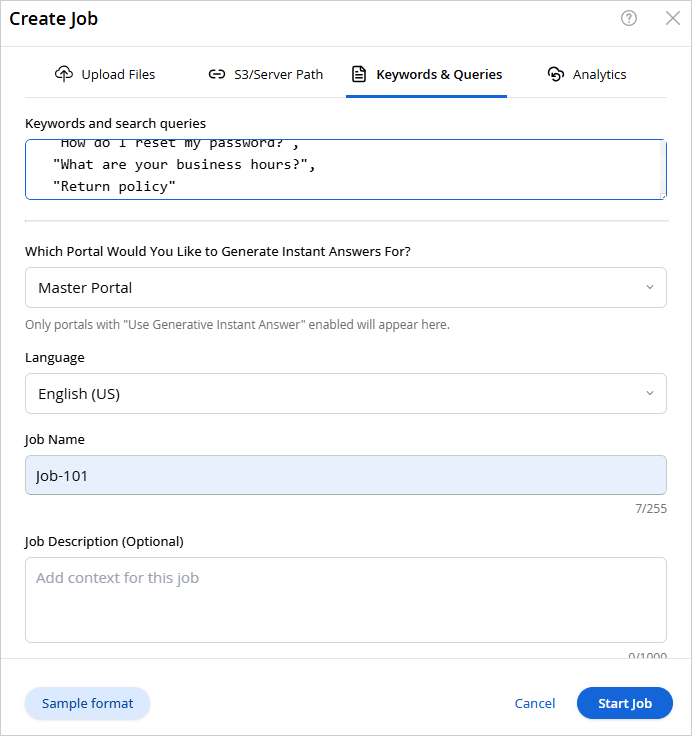692x736 pixels.
Task: Click the "Return policy" query line
Action: tap(114, 186)
